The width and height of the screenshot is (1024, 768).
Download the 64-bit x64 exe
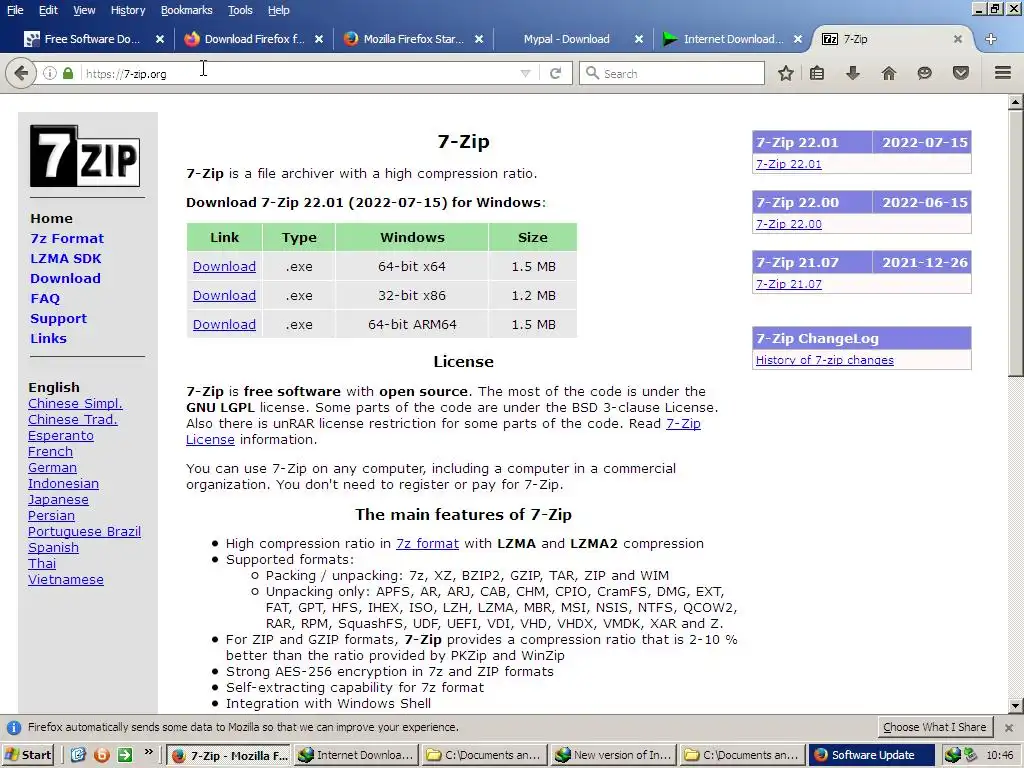point(224,266)
